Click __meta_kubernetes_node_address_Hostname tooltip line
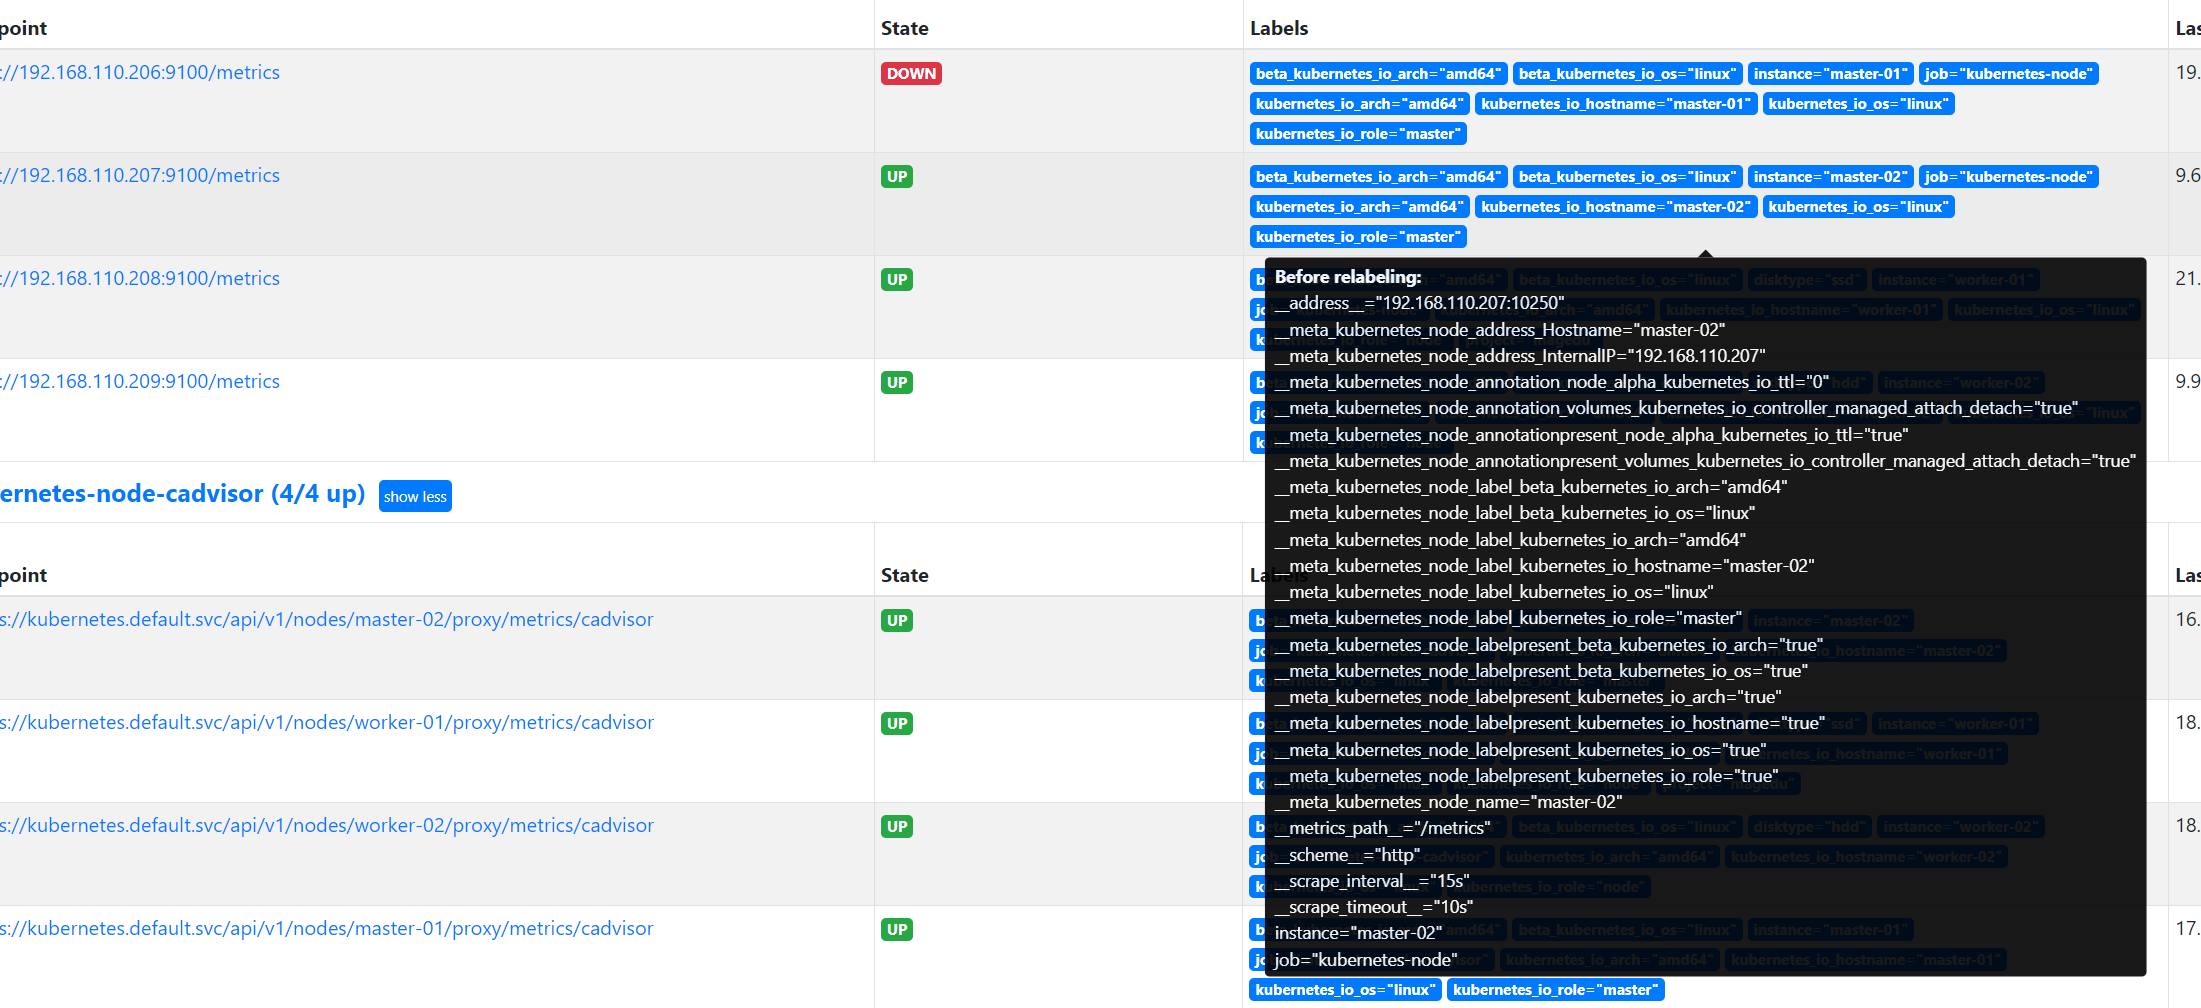This screenshot has width=2201, height=1008. (1500, 330)
